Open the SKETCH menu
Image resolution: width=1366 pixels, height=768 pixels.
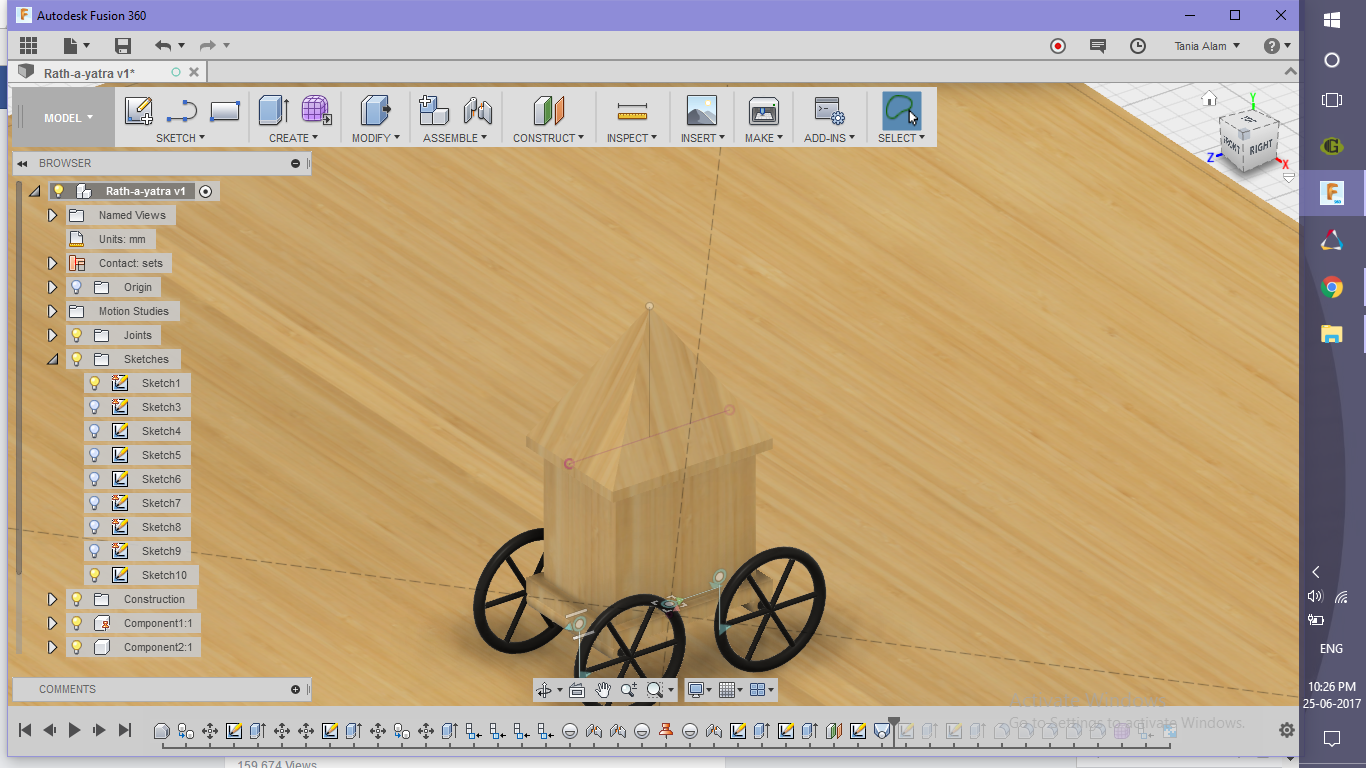point(180,138)
